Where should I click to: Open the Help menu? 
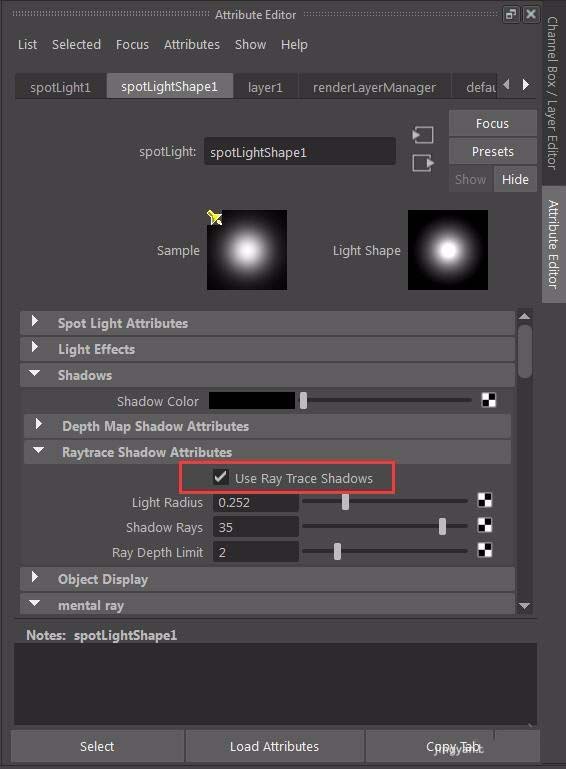click(x=294, y=45)
